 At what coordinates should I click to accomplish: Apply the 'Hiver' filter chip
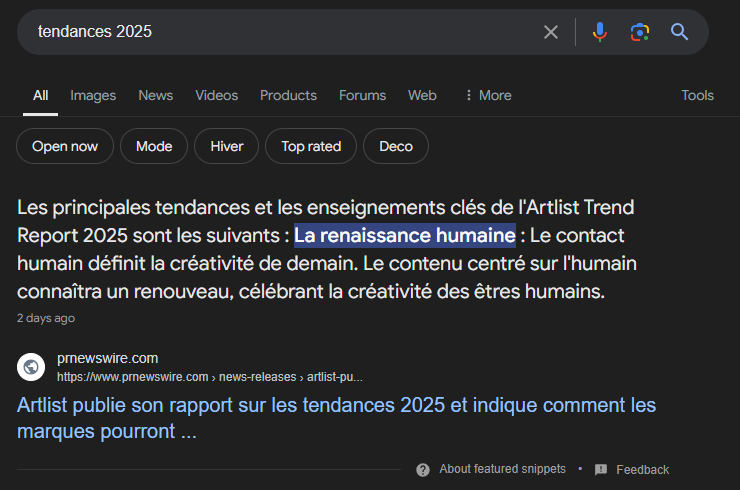click(x=227, y=146)
